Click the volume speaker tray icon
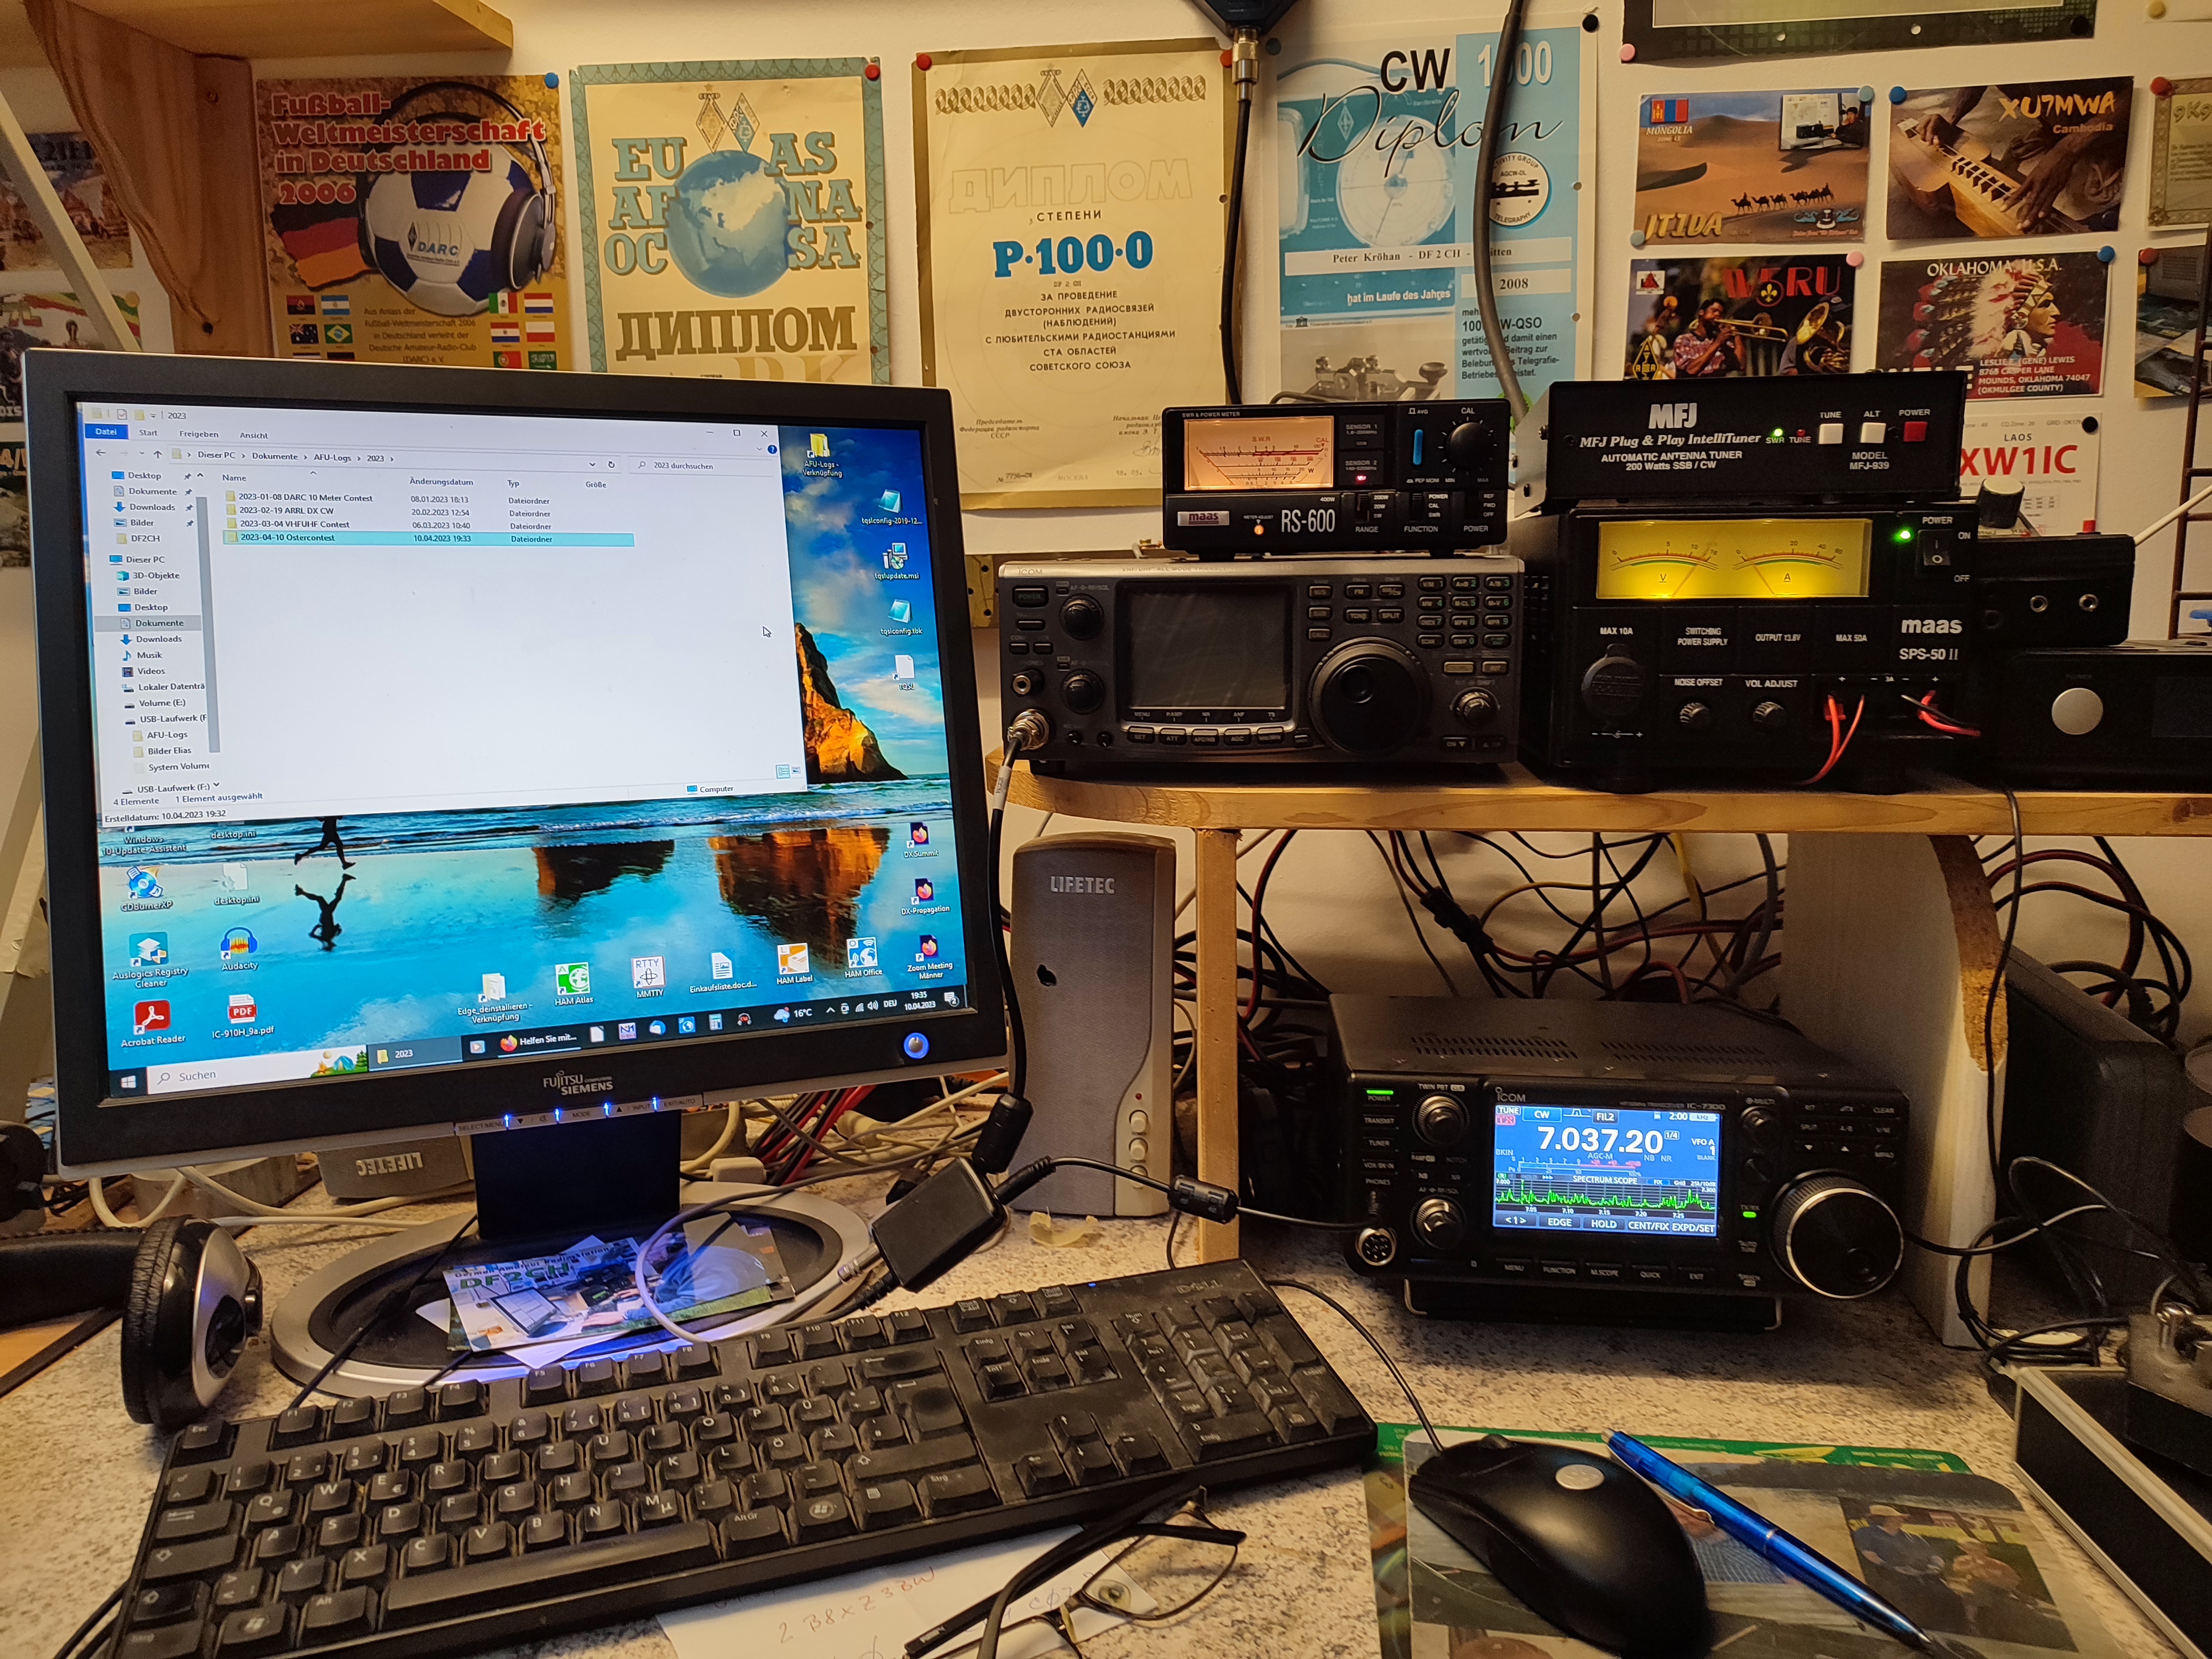 872,1006
